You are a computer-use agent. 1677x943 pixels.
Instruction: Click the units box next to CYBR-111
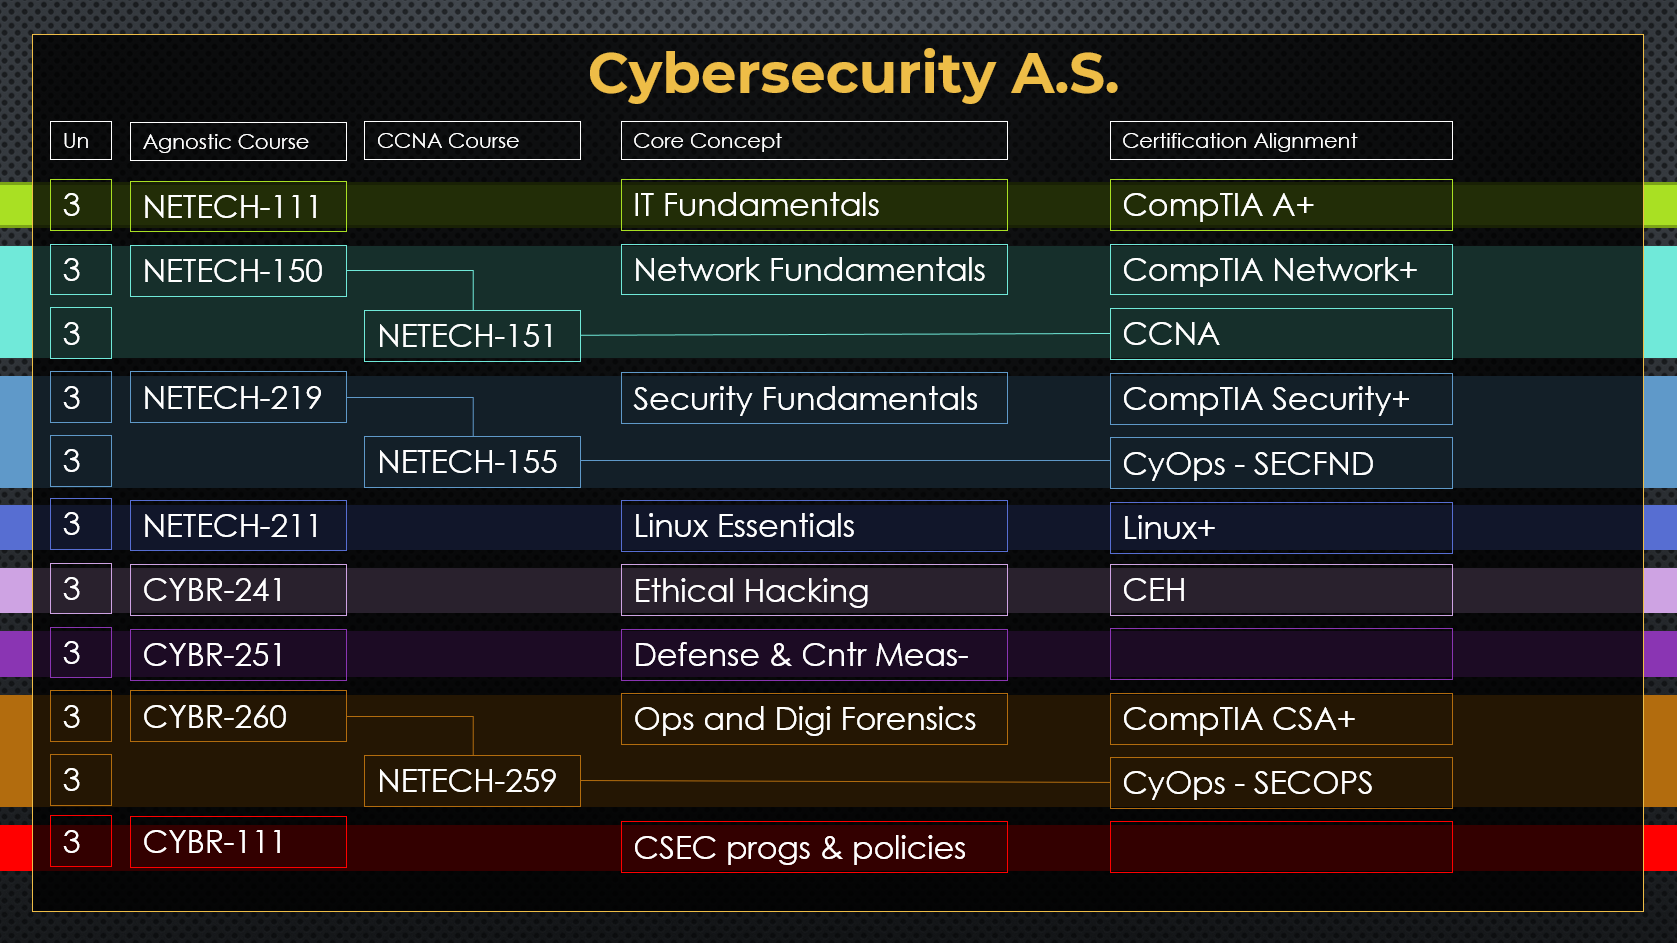click(x=80, y=842)
